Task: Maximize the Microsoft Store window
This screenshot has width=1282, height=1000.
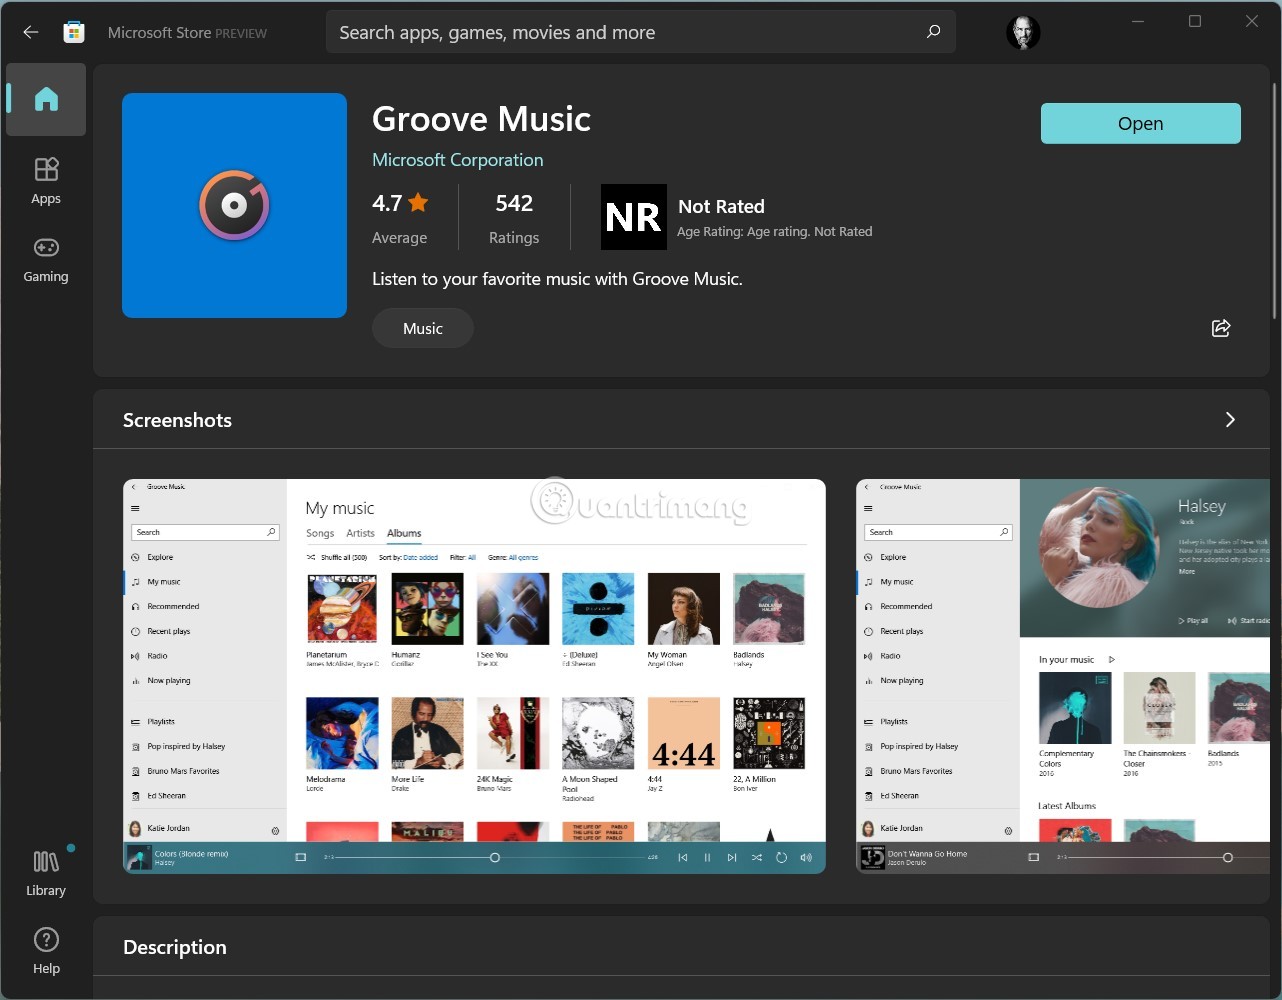Action: point(1195,21)
